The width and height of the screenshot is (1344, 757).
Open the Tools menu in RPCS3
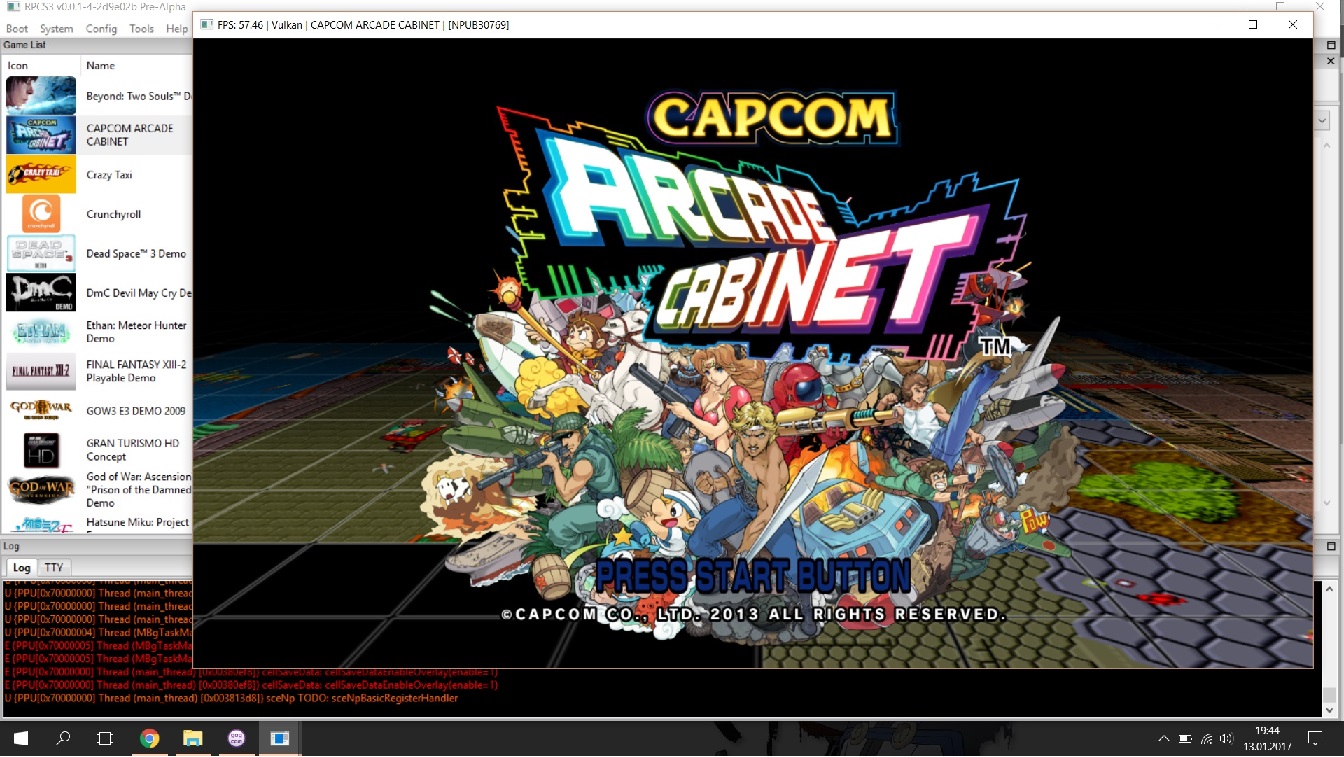coord(142,29)
